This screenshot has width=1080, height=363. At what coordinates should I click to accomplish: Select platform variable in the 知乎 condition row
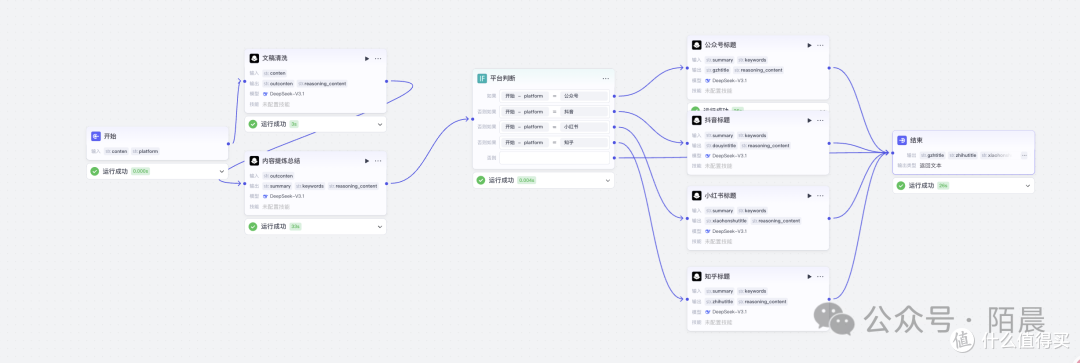click(x=524, y=143)
